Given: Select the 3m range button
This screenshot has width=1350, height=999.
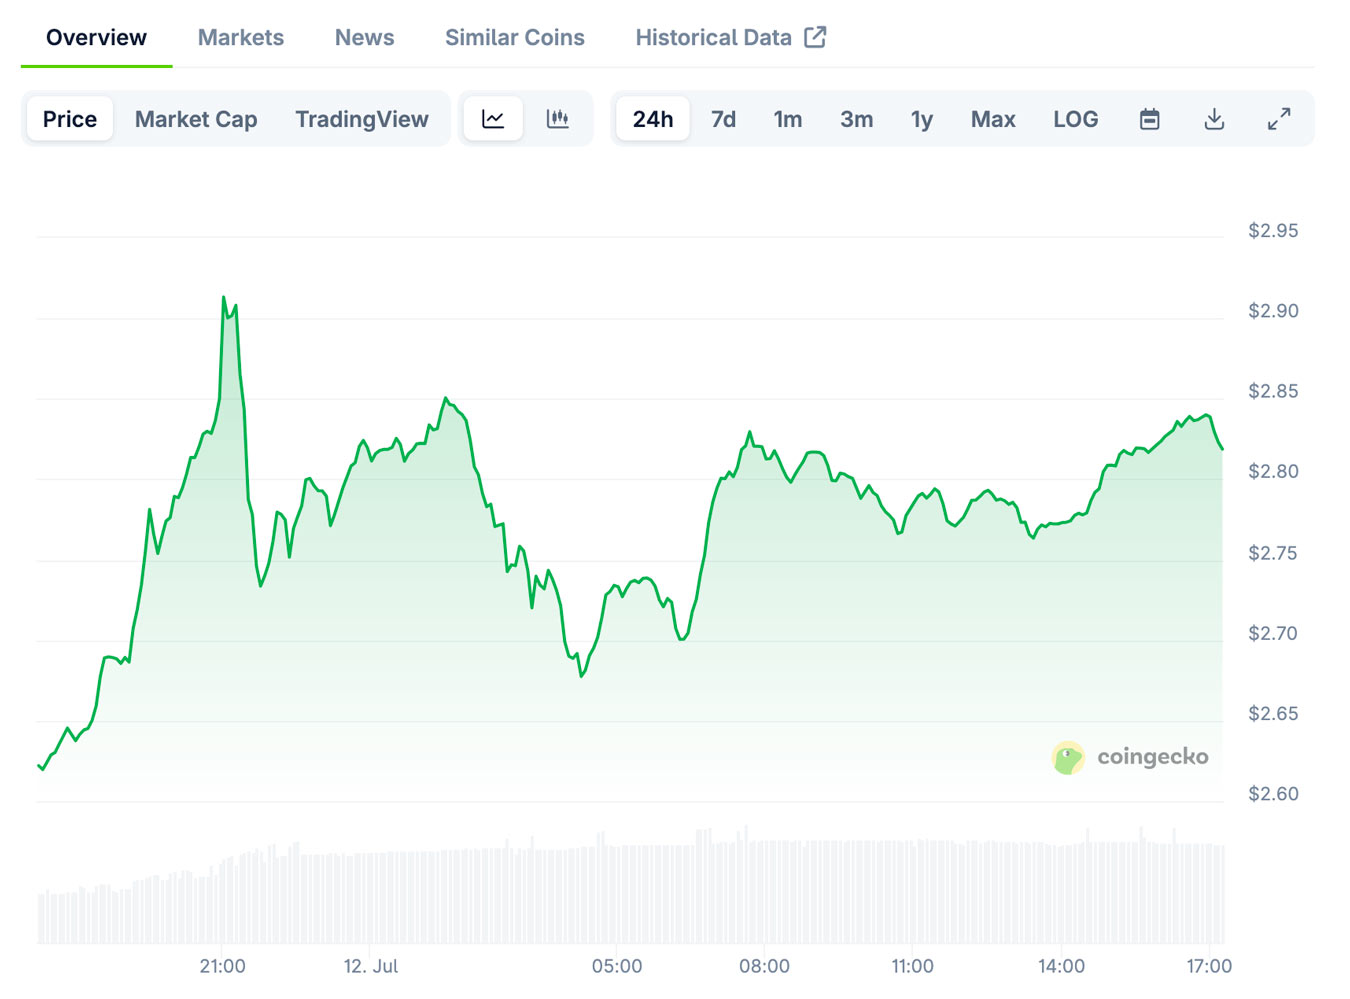Looking at the screenshot, I should click(x=856, y=118).
